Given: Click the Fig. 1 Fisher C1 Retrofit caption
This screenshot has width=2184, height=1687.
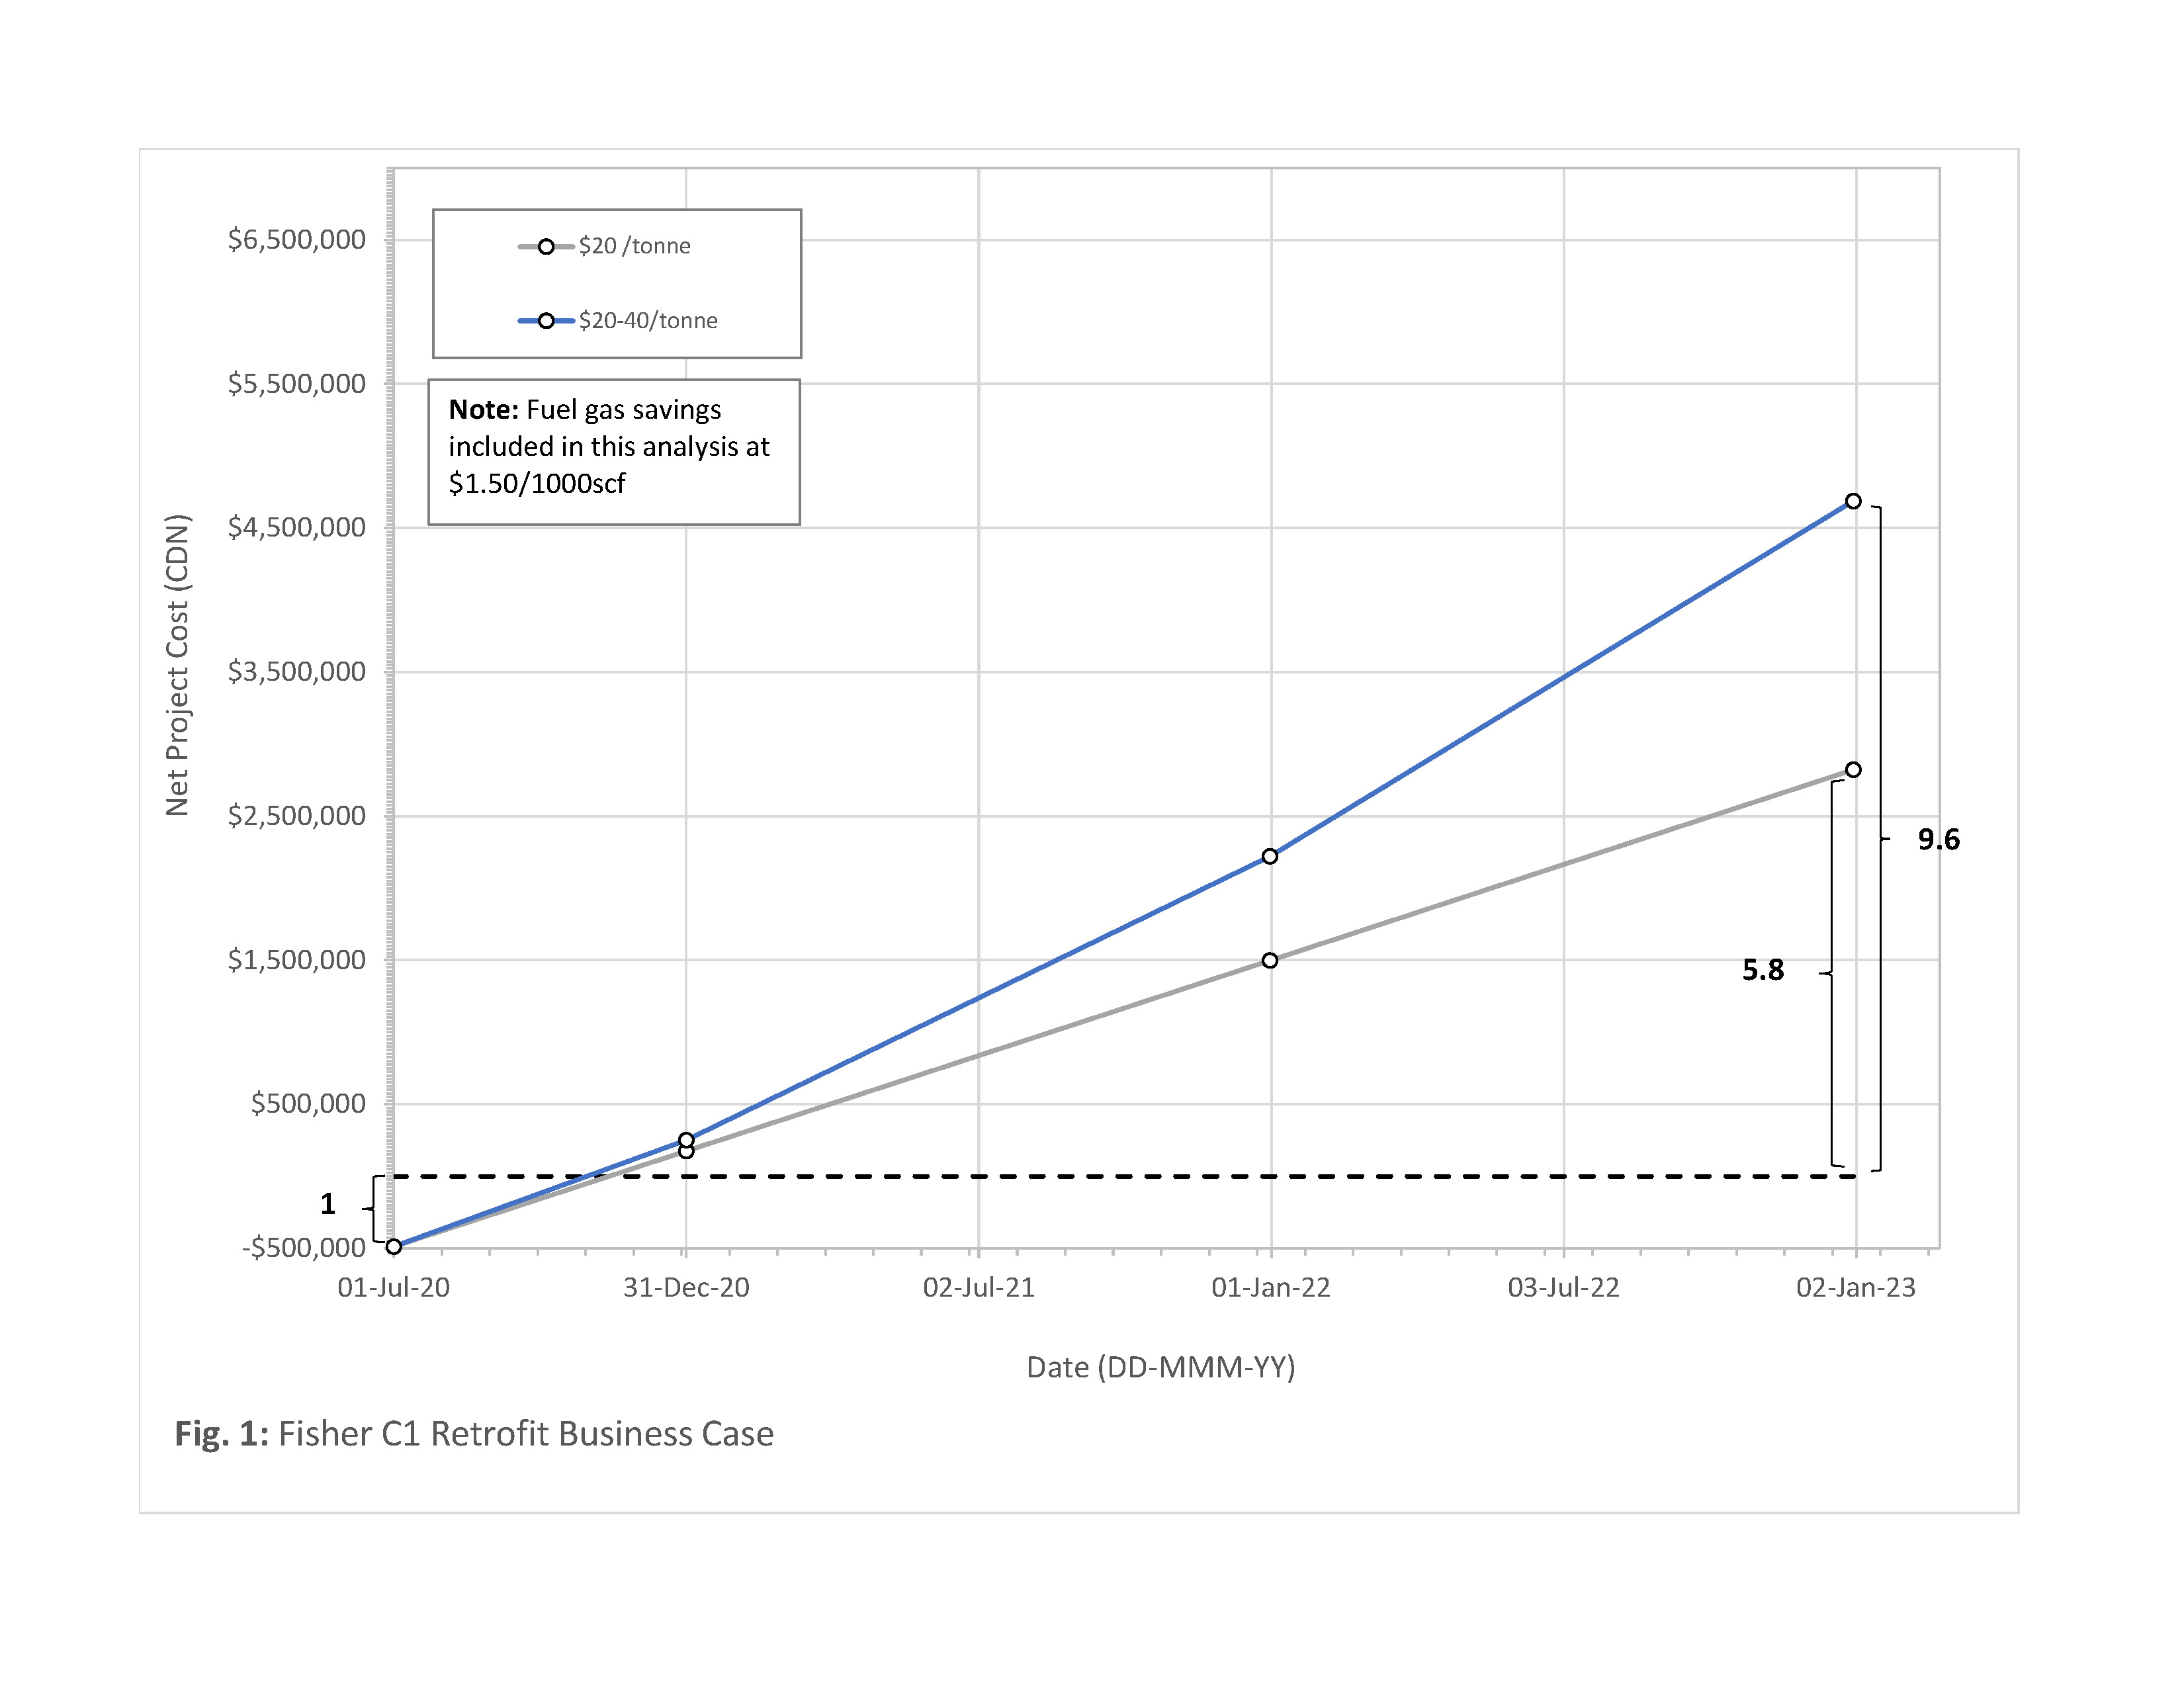Looking at the screenshot, I should (x=474, y=1434).
